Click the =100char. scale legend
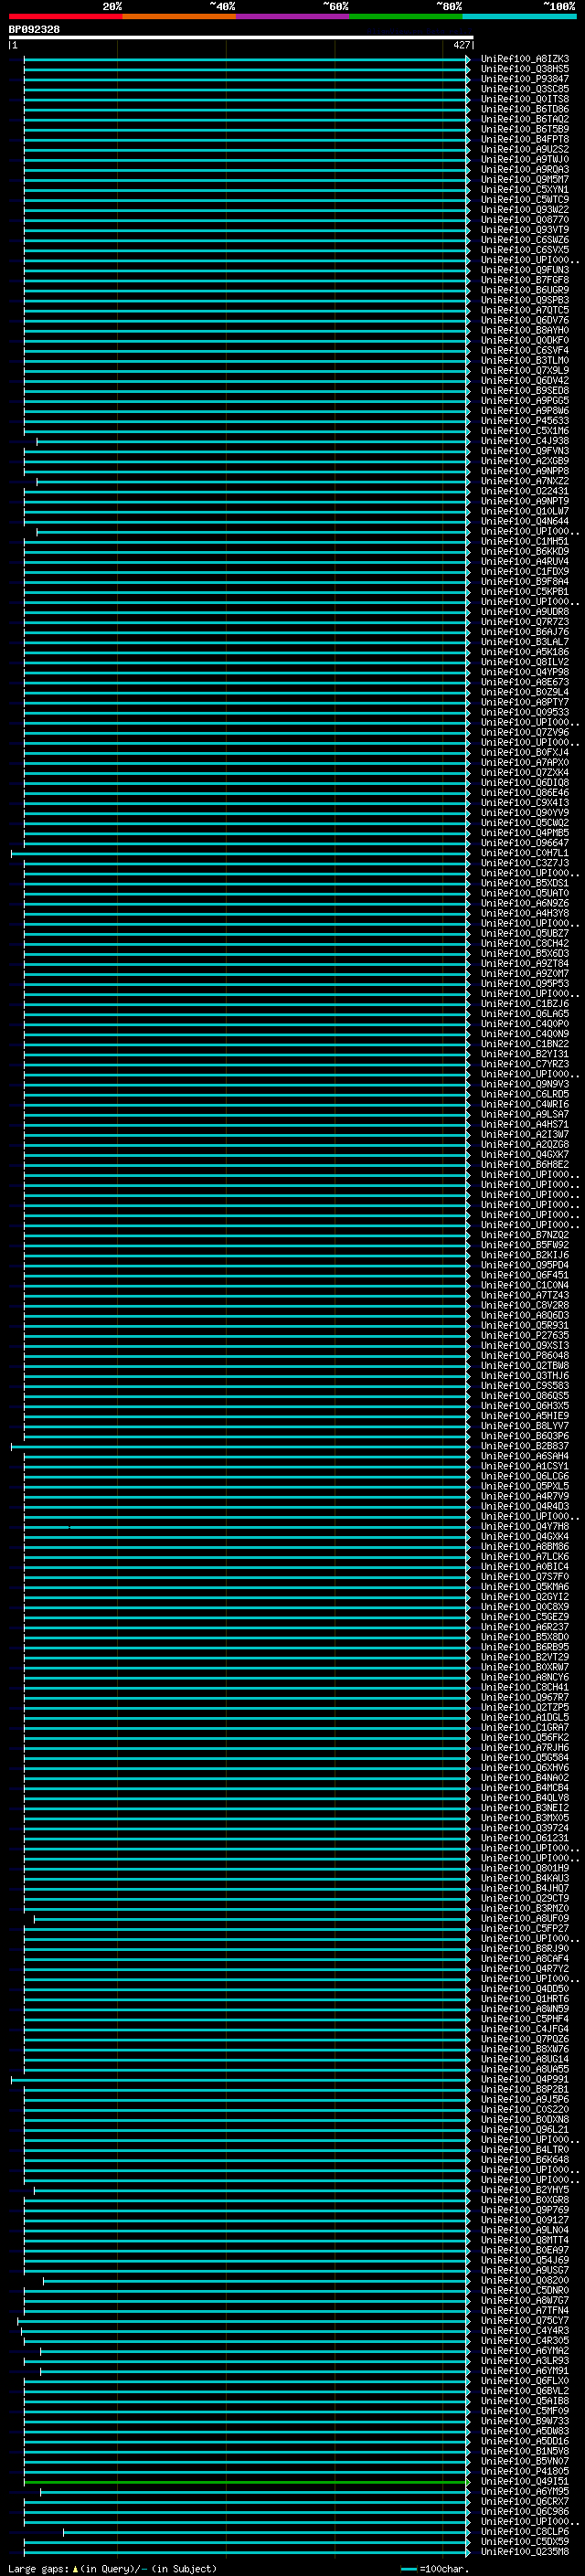 click(x=435, y=2568)
